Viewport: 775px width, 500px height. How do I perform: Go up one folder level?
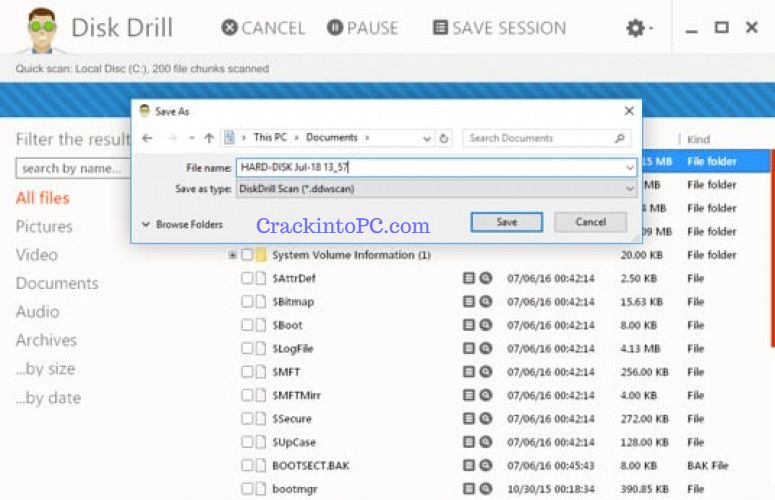(x=209, y=138)
